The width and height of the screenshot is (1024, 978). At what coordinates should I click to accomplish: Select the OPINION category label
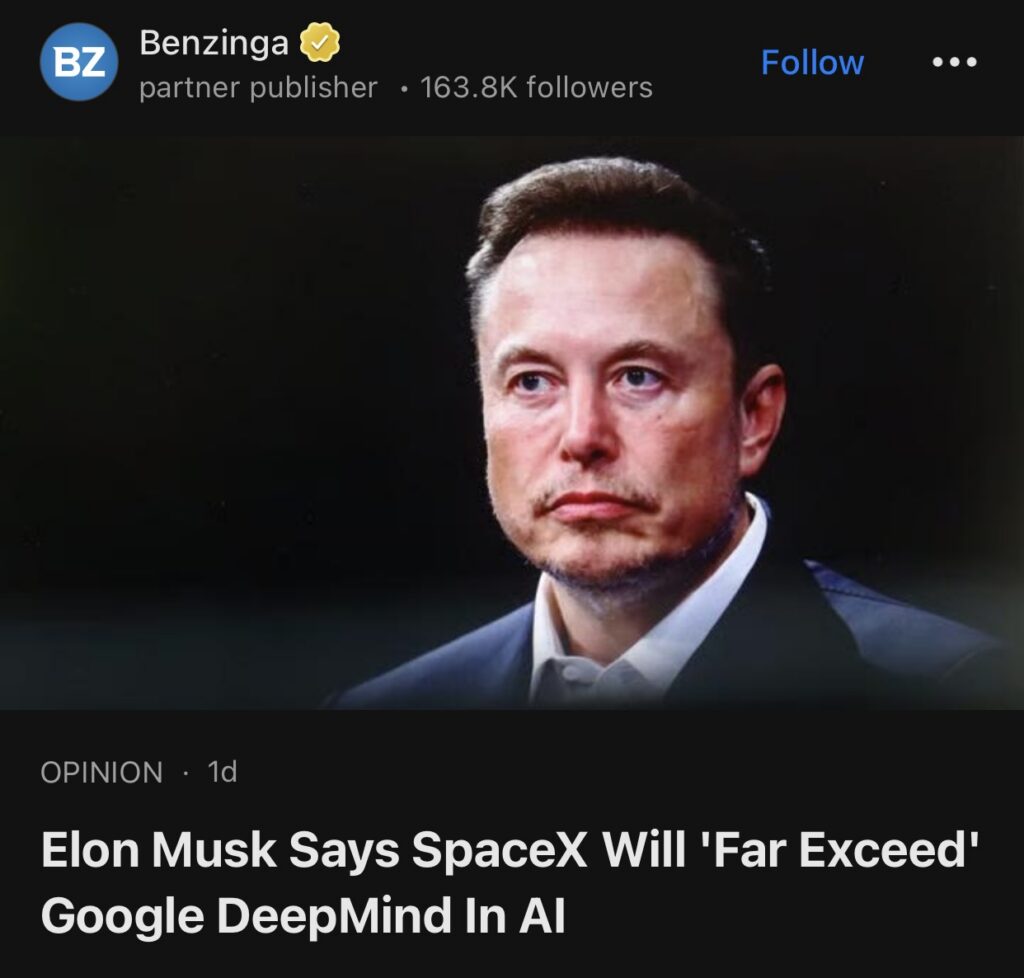coord(101,772)
